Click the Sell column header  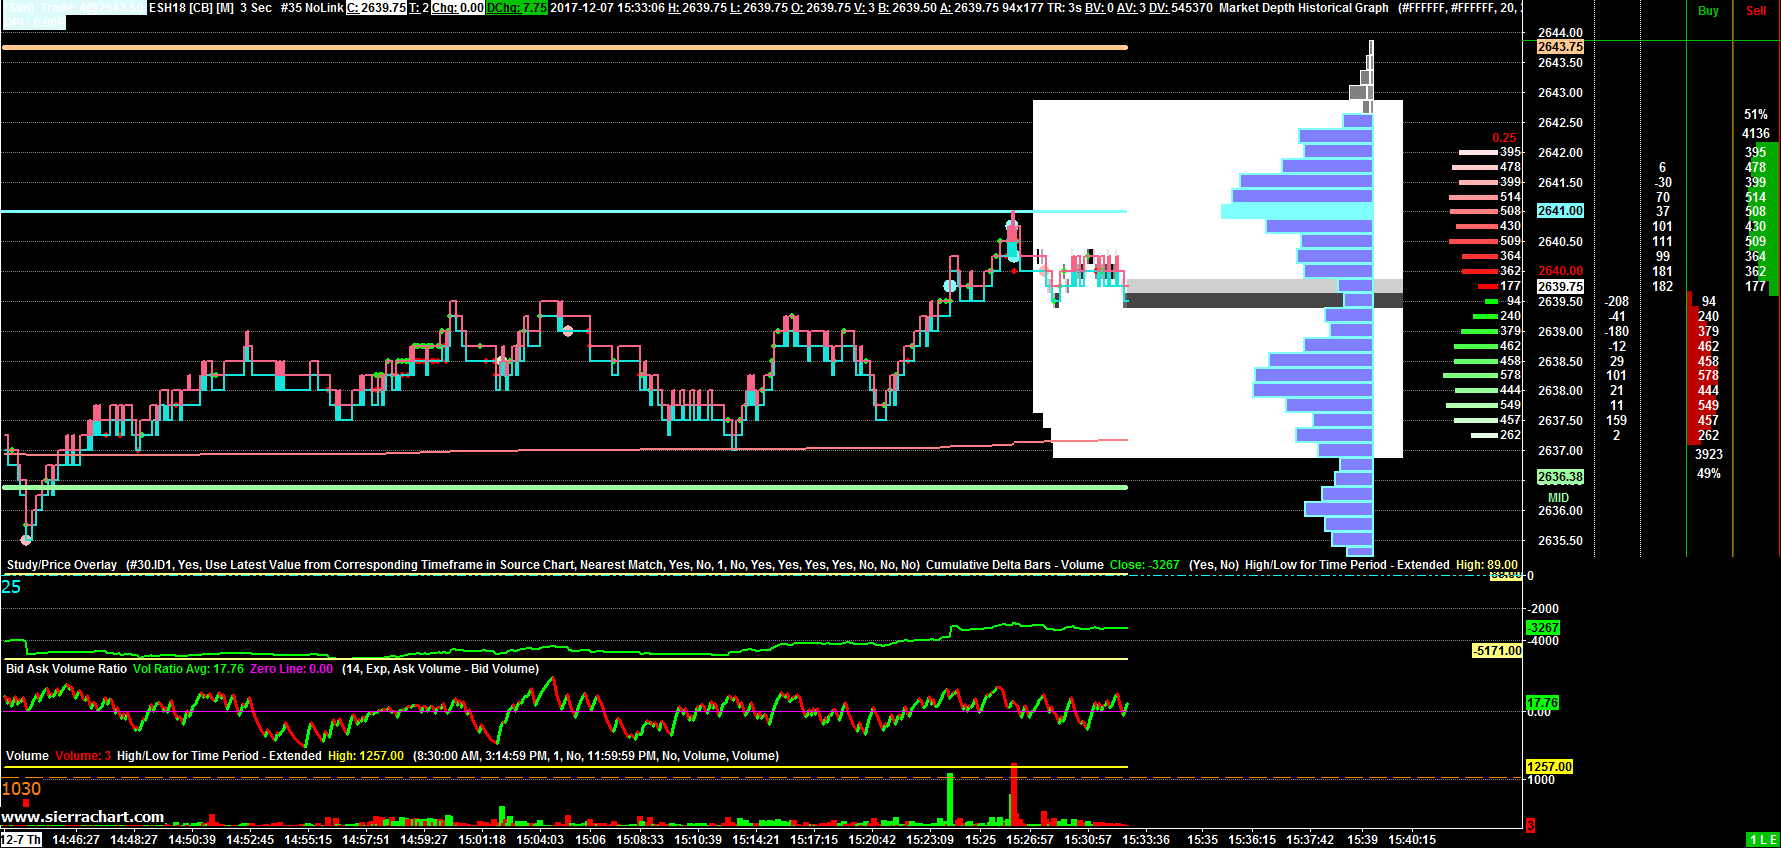[1756, 11]
